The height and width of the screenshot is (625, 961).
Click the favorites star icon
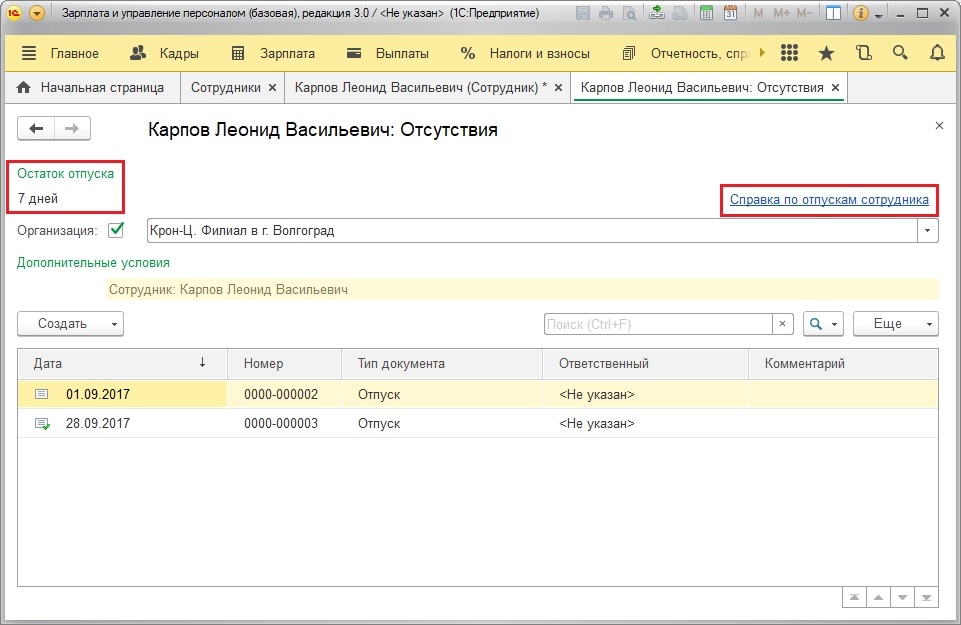(826, 53)
